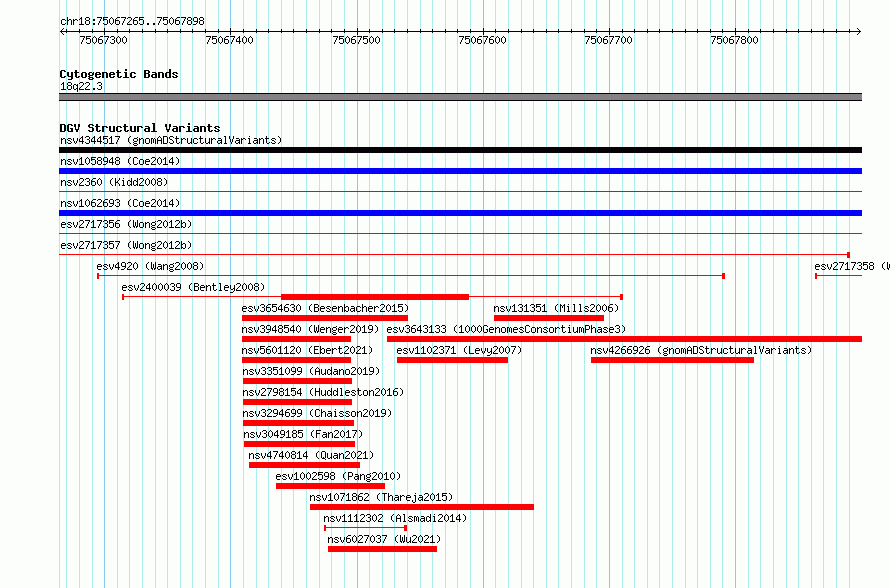Screen dimensions: 890x588
Task: Select red bar under nsv1071862 (Thareja2015)
Action: point(422,507)
